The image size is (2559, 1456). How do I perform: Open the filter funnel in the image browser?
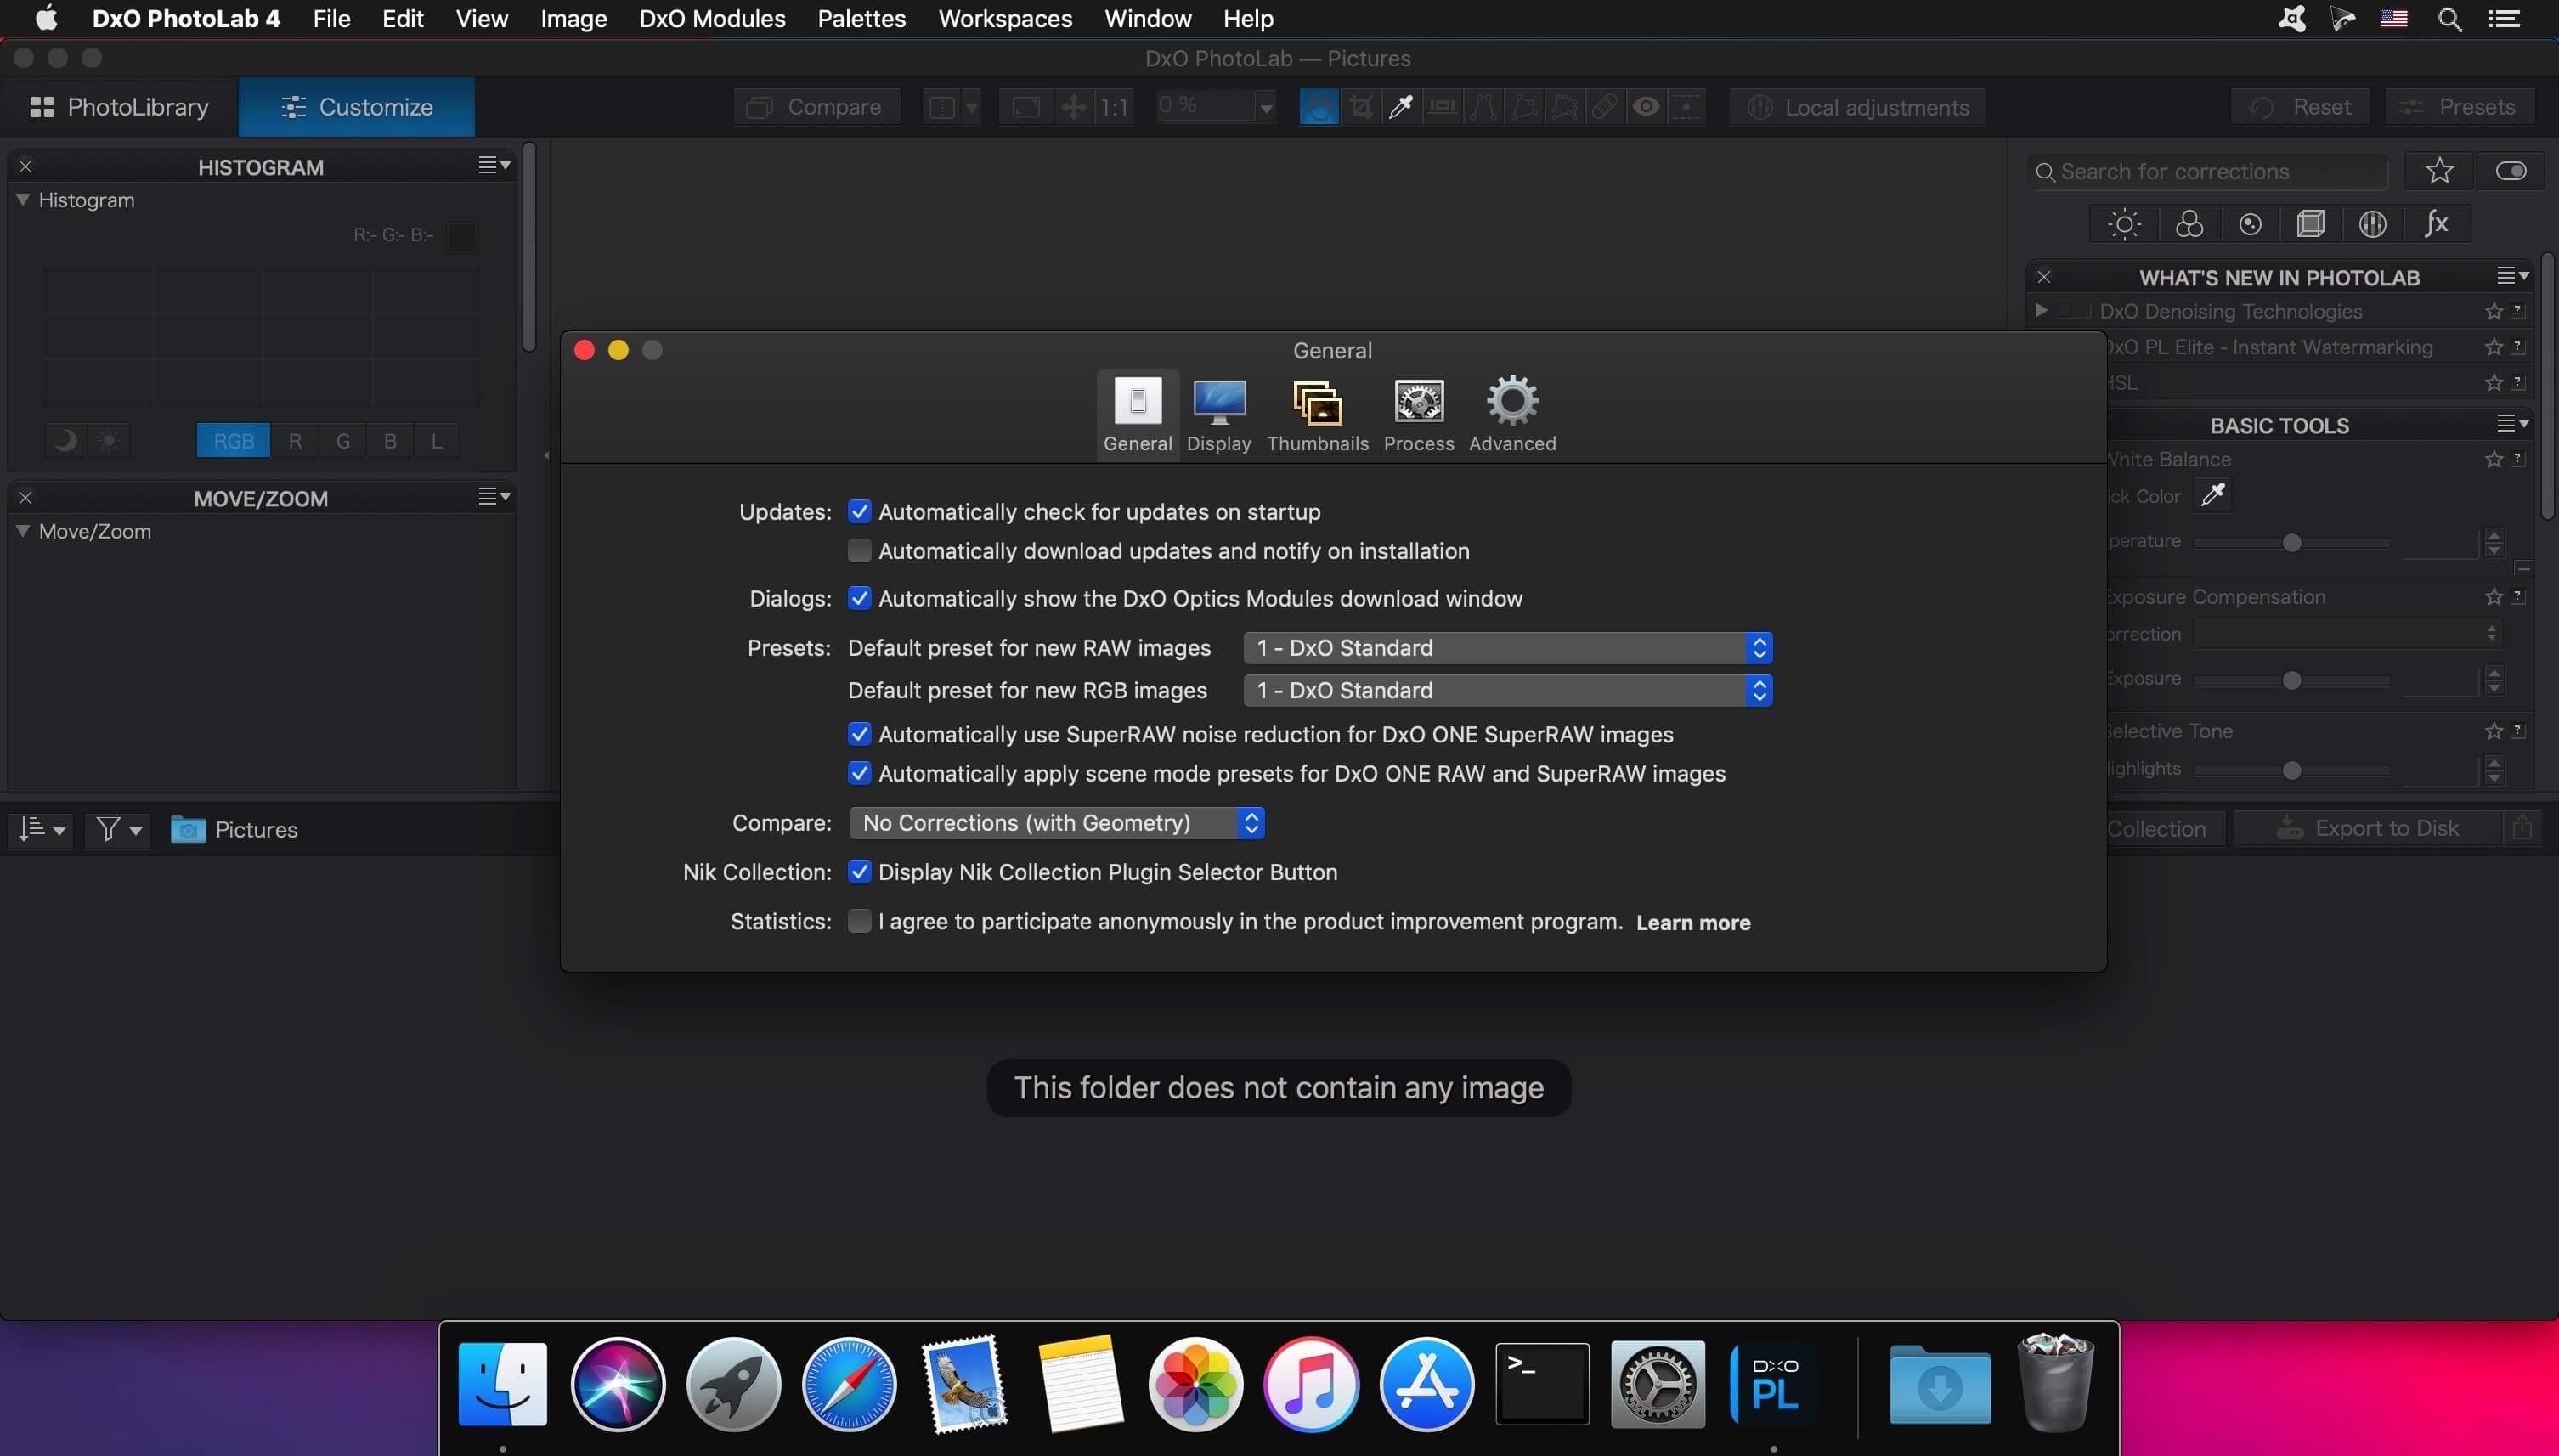coord(118,829)
